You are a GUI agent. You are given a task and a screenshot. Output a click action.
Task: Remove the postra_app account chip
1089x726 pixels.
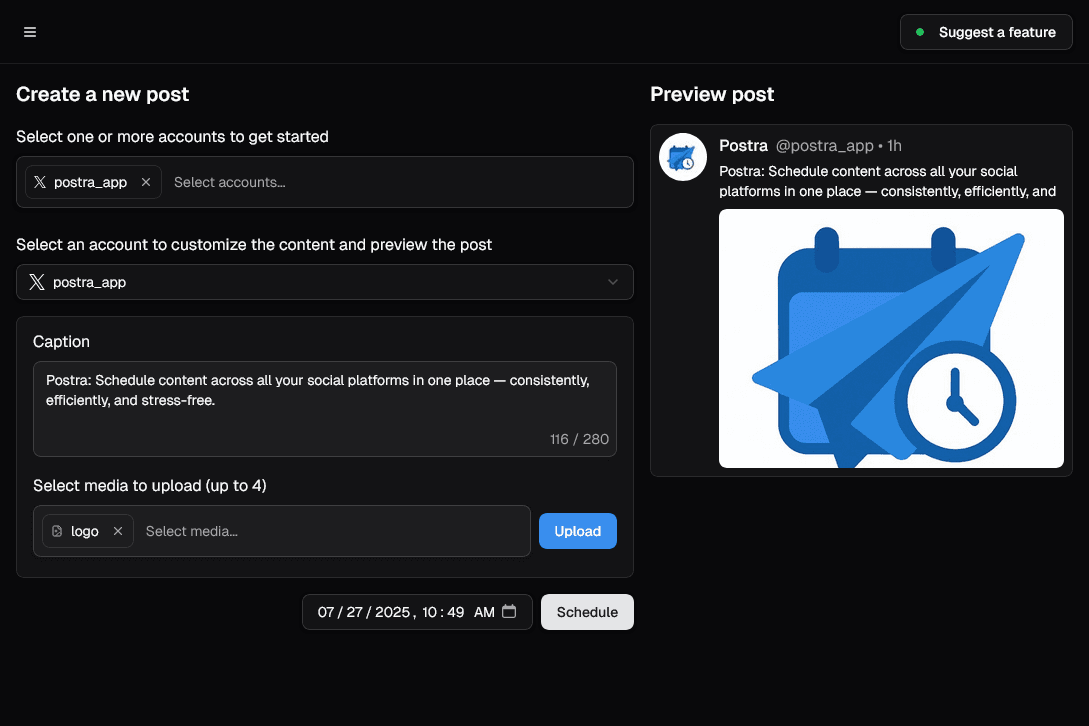(146, 182)
